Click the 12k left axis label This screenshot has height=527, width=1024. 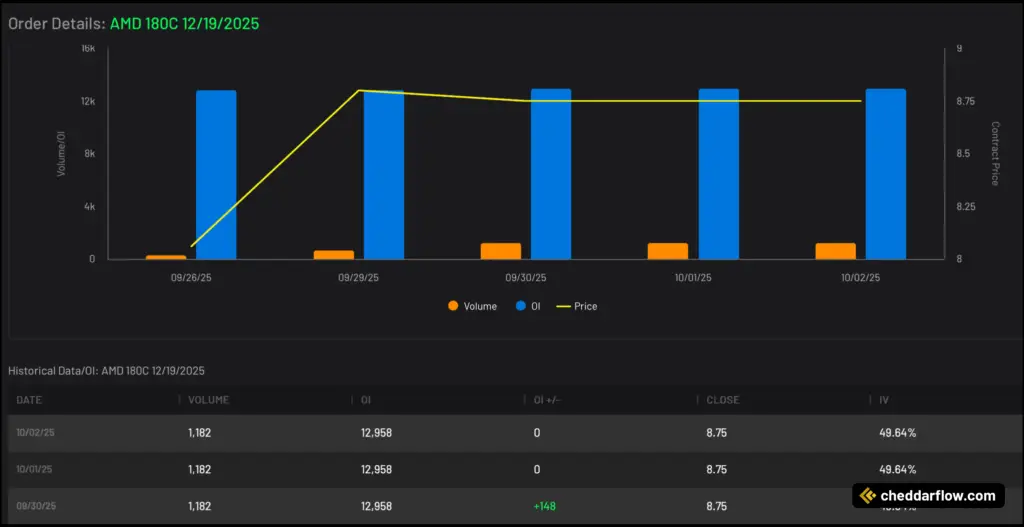coord(88,102)
